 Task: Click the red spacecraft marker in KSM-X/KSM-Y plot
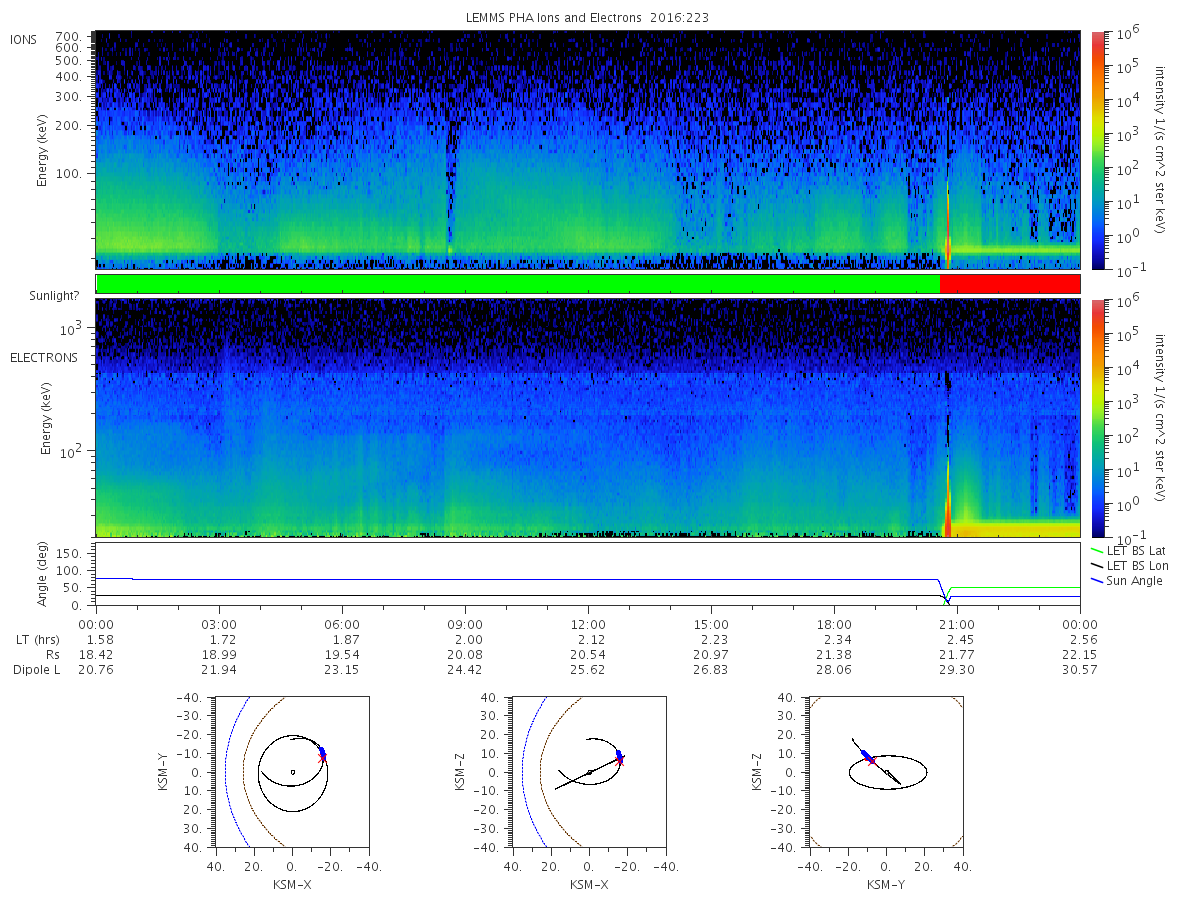(321, 758)
